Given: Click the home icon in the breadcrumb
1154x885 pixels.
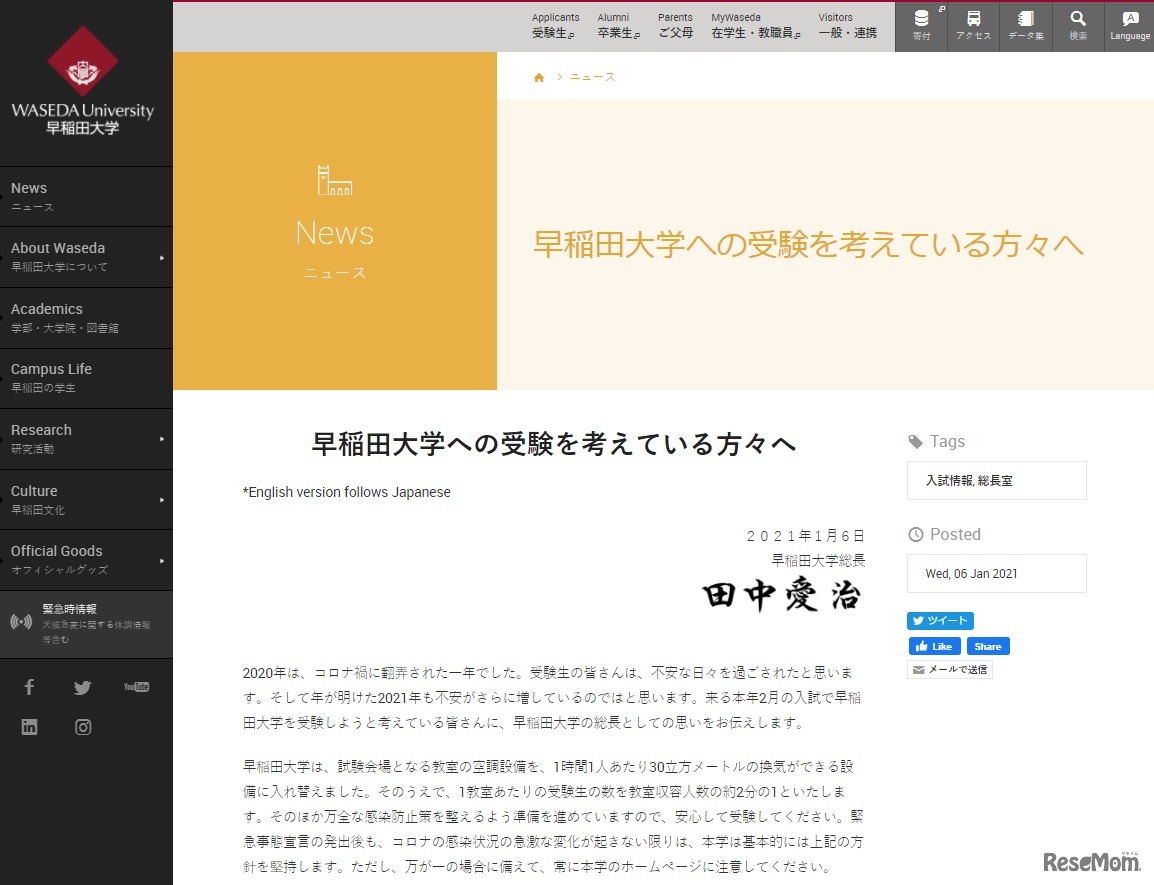Looking at the screenshot, I should [538, 76].
